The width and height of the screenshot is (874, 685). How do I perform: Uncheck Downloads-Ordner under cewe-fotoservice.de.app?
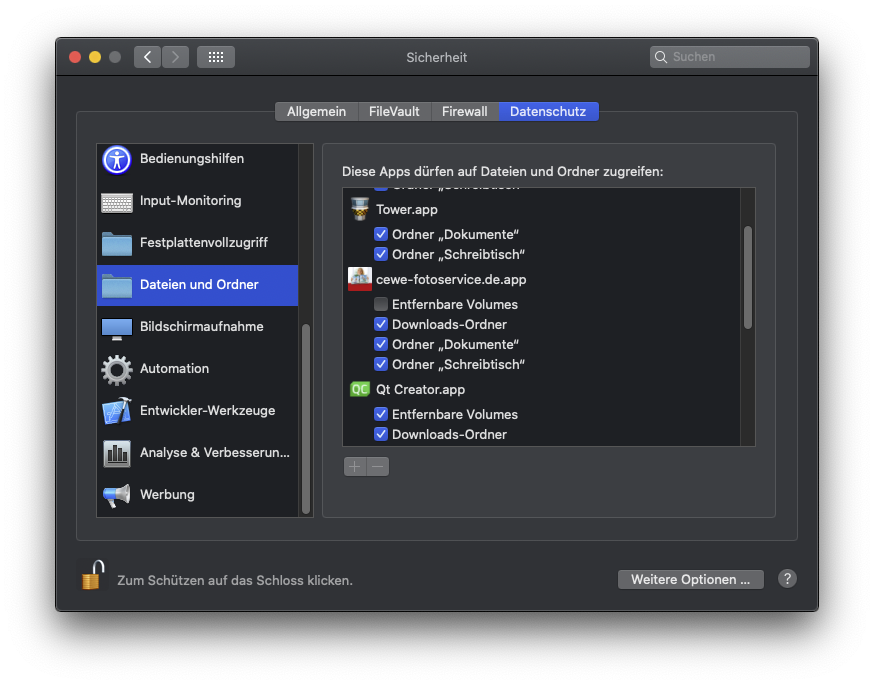tap(381, 324)
